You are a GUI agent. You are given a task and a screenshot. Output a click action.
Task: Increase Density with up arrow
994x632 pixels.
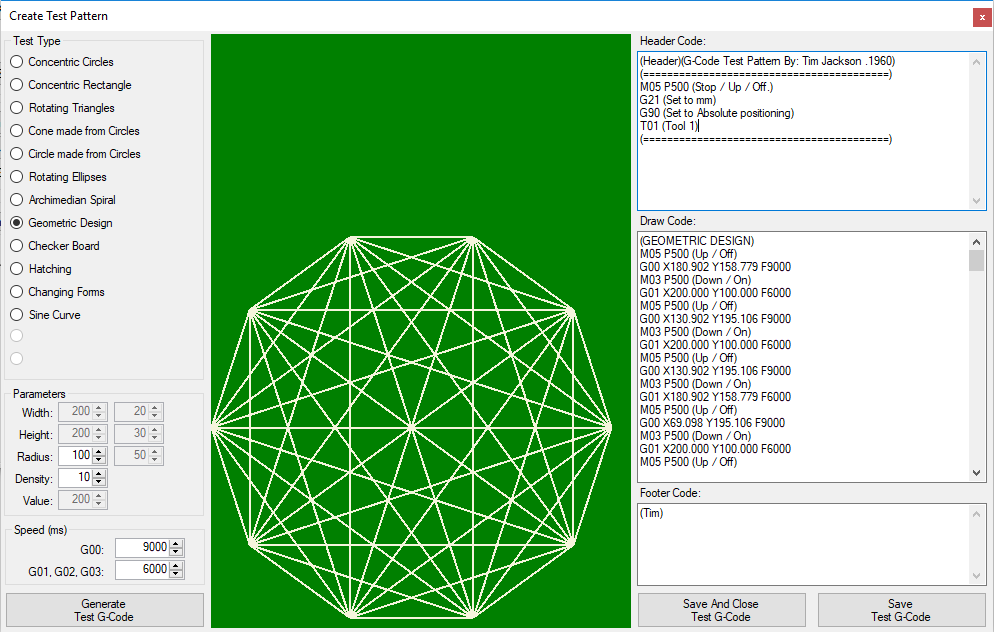coord(99,474)
